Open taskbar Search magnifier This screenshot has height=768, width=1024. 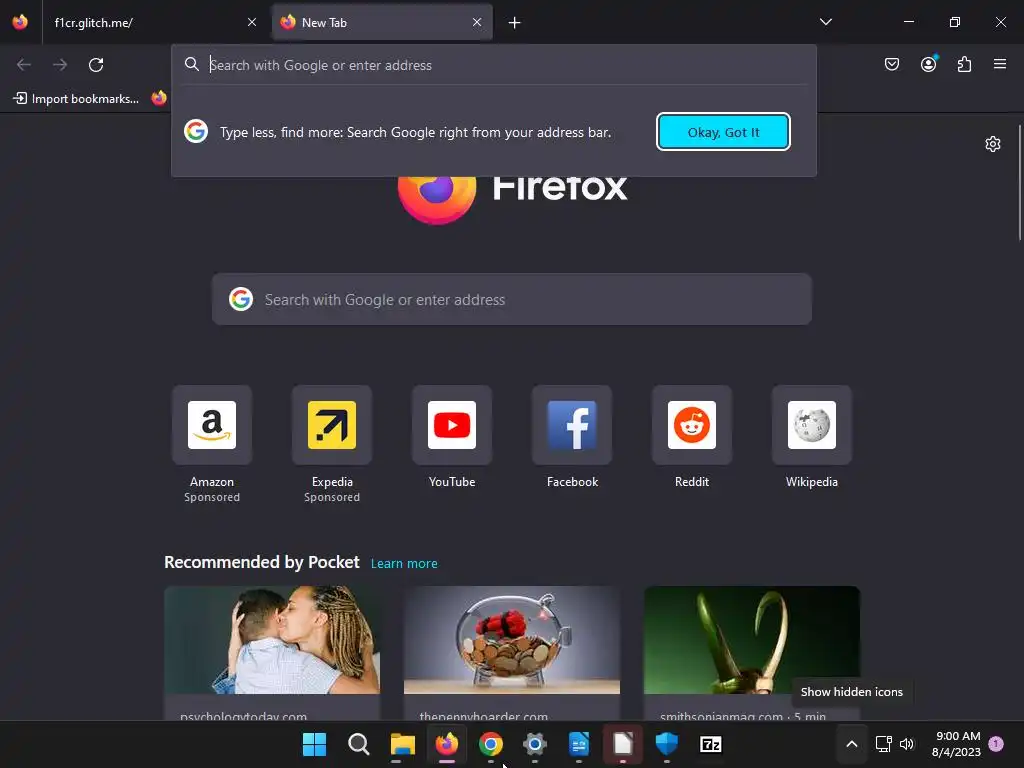(359, 744)
